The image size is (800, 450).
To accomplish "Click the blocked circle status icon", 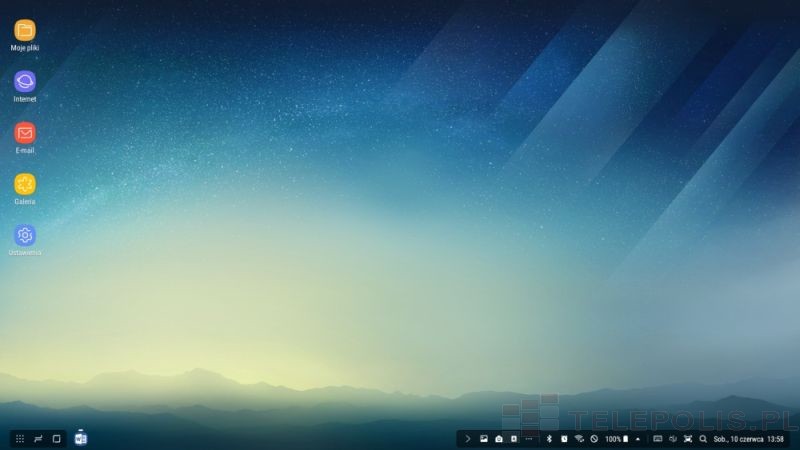I will point(594,439).
